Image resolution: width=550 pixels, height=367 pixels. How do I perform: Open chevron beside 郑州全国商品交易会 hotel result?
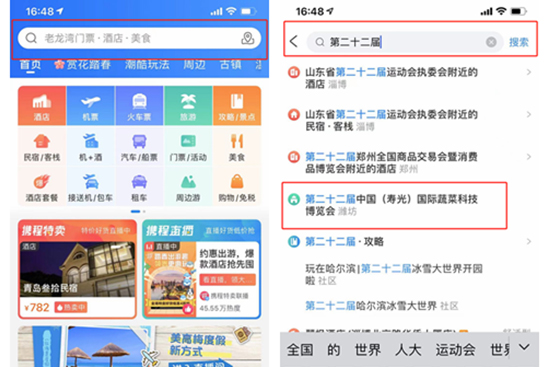[529, 157]
